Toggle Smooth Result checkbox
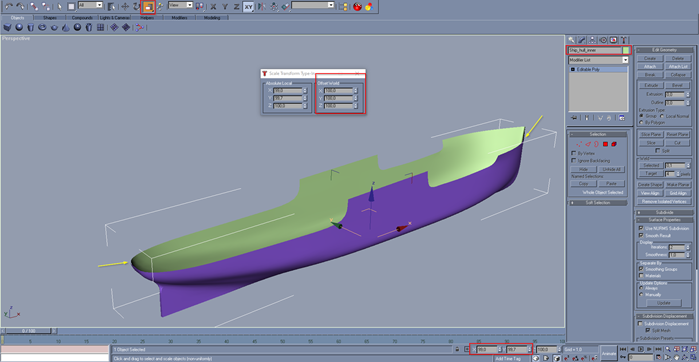 coord(641,235)
